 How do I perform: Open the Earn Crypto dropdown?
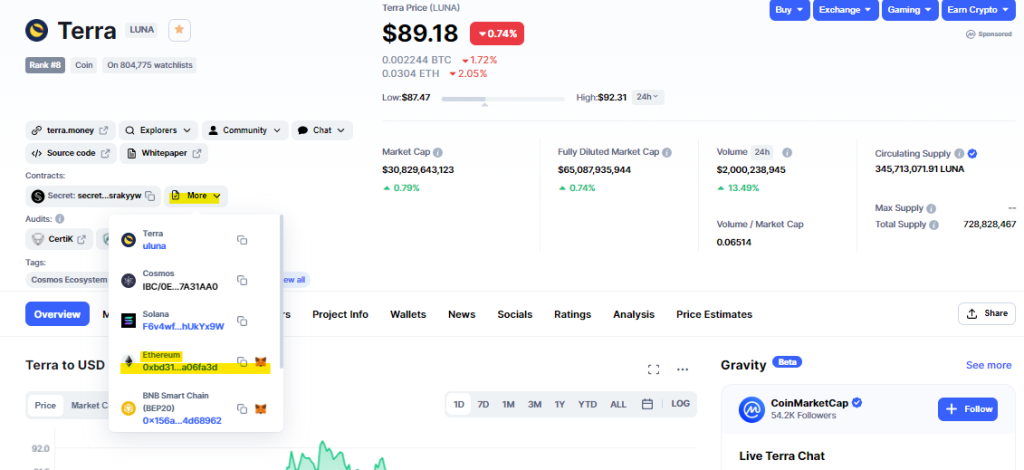click(x=978, y=10)
